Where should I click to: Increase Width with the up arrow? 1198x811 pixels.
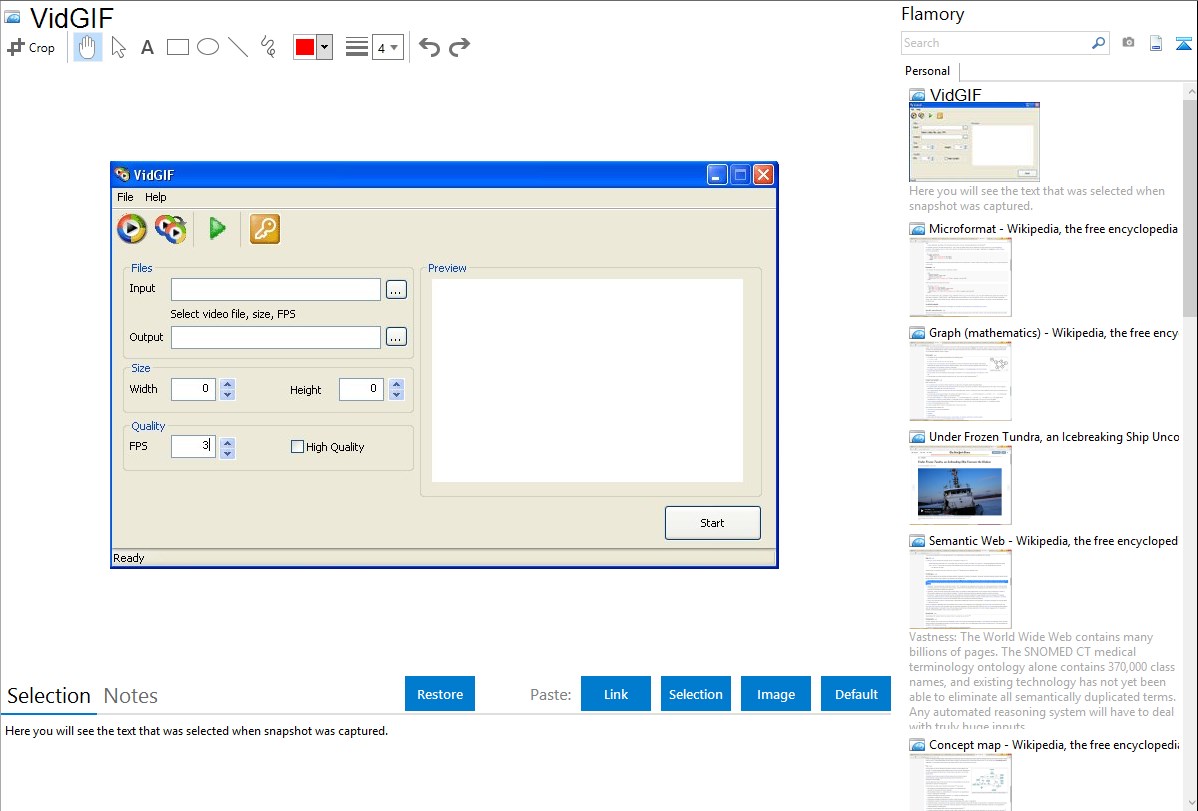(228, 384)
